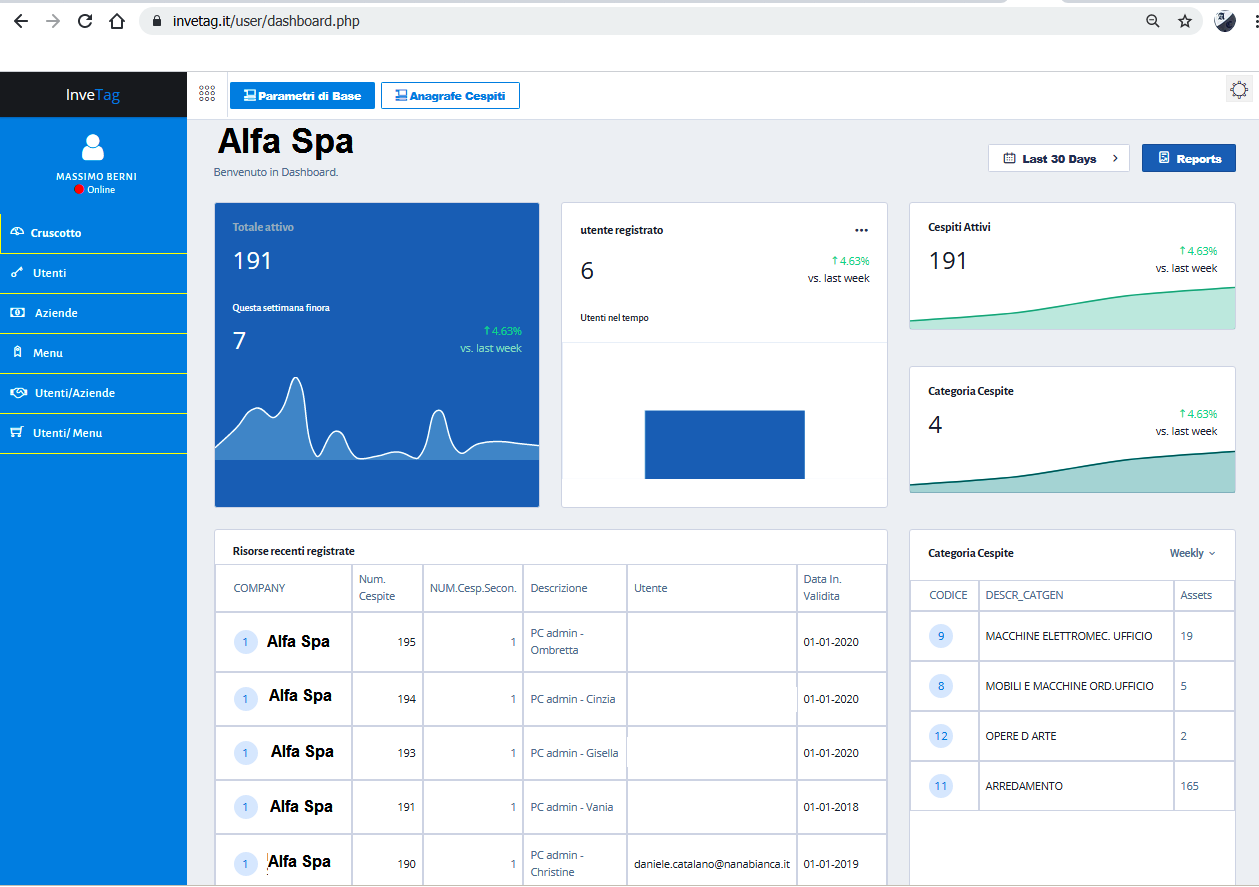The height and width of the screenshot is (887, 1259).
Task: Click the money icon beside Aziende
Action: click(17, 312)
